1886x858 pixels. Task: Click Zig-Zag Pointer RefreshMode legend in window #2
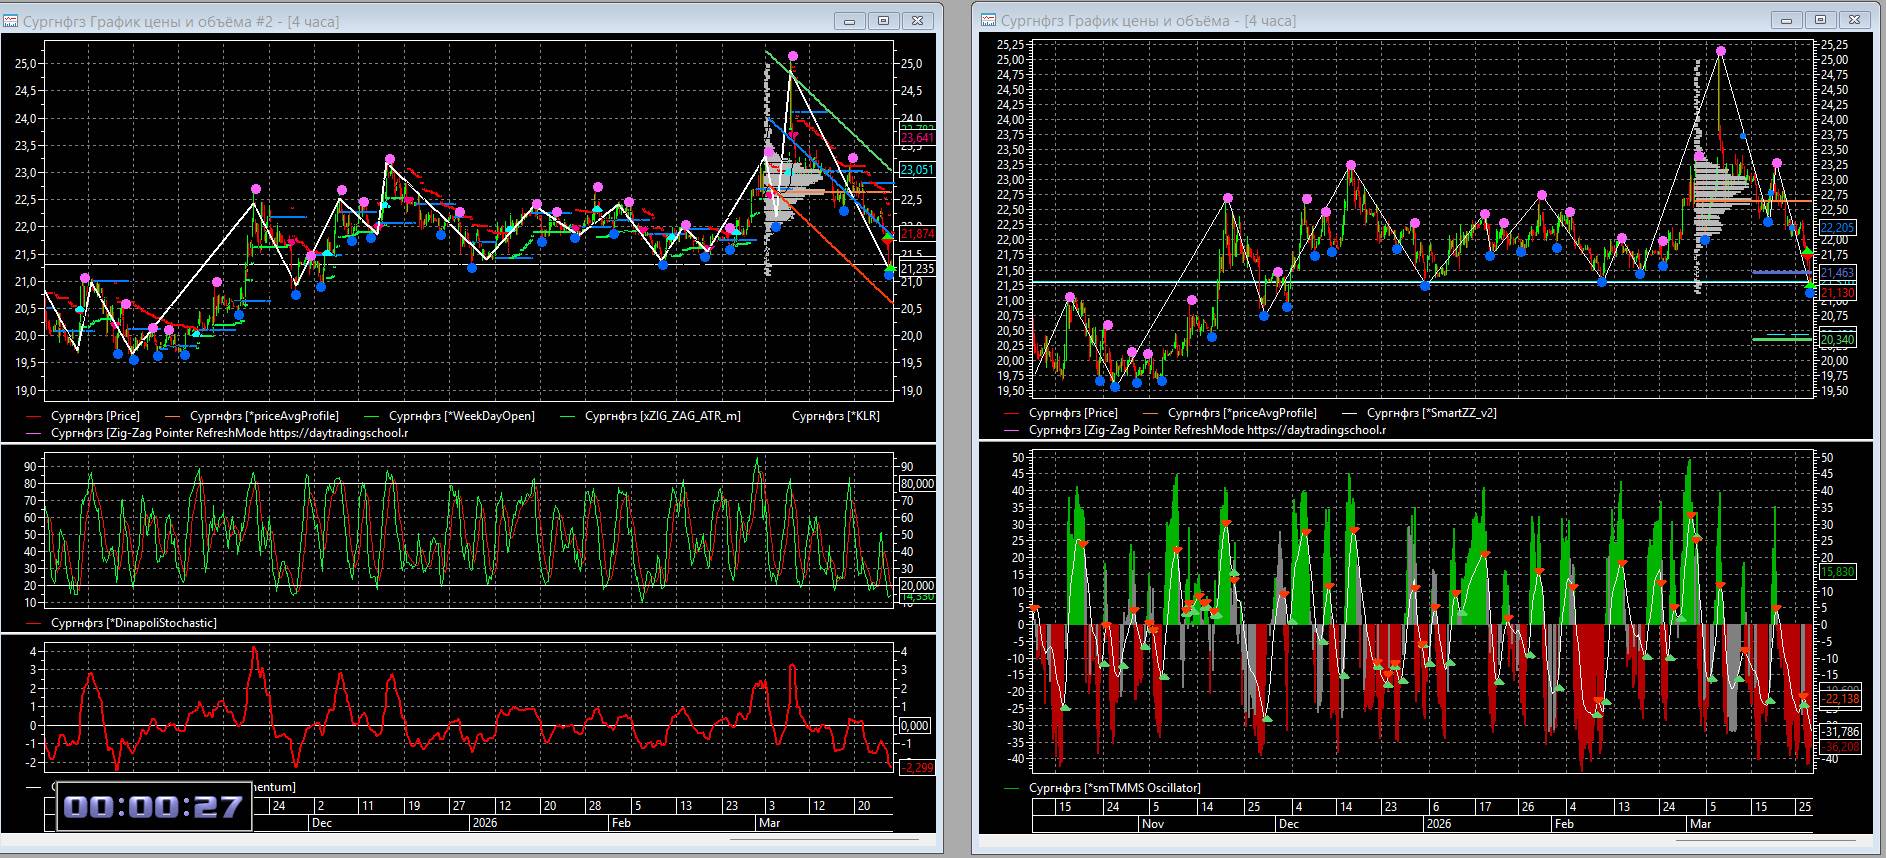pos(229,433)
